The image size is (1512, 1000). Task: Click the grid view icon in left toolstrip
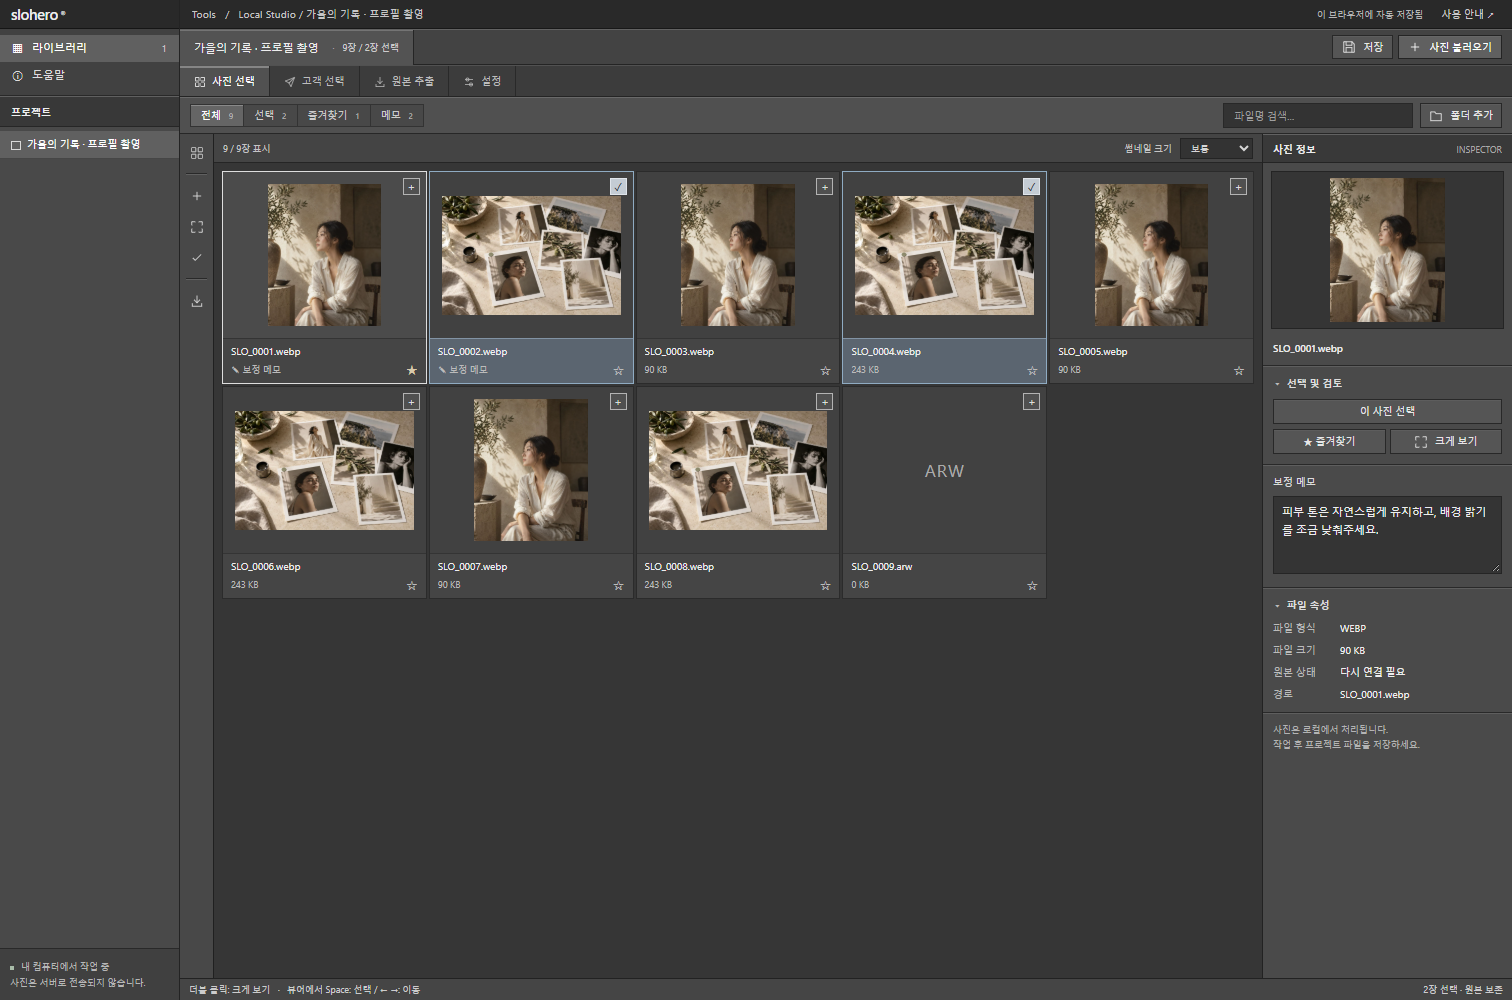tap(197, 153)
